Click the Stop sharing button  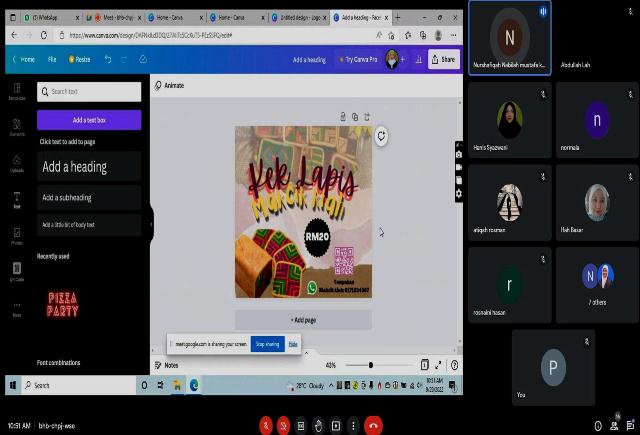(267, 343)
